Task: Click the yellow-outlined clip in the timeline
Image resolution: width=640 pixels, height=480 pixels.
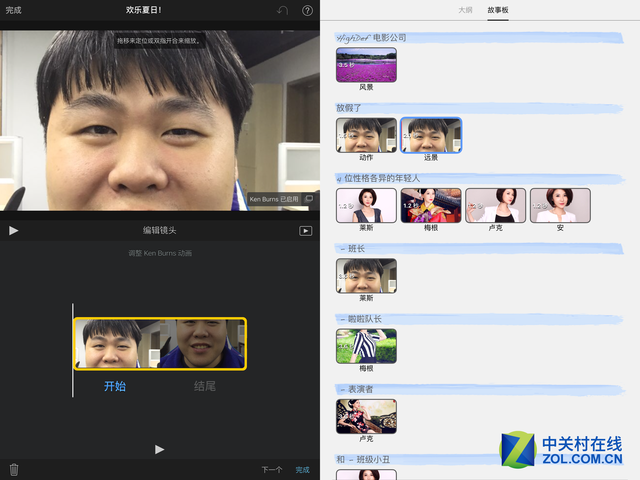Action: click(160, 344)
